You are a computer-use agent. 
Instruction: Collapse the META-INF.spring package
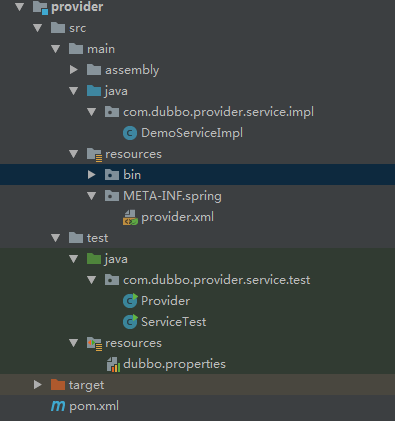[91, 196]
